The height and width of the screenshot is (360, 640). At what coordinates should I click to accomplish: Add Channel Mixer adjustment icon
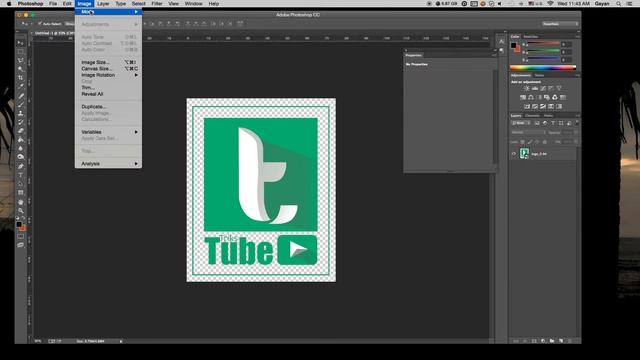point(555,97)
